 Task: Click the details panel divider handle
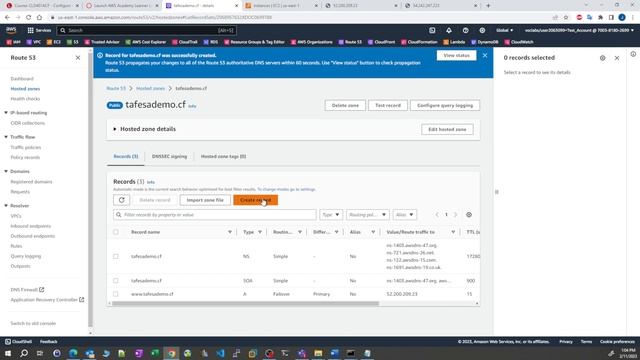pyautogui.click(x=496, y=192)
